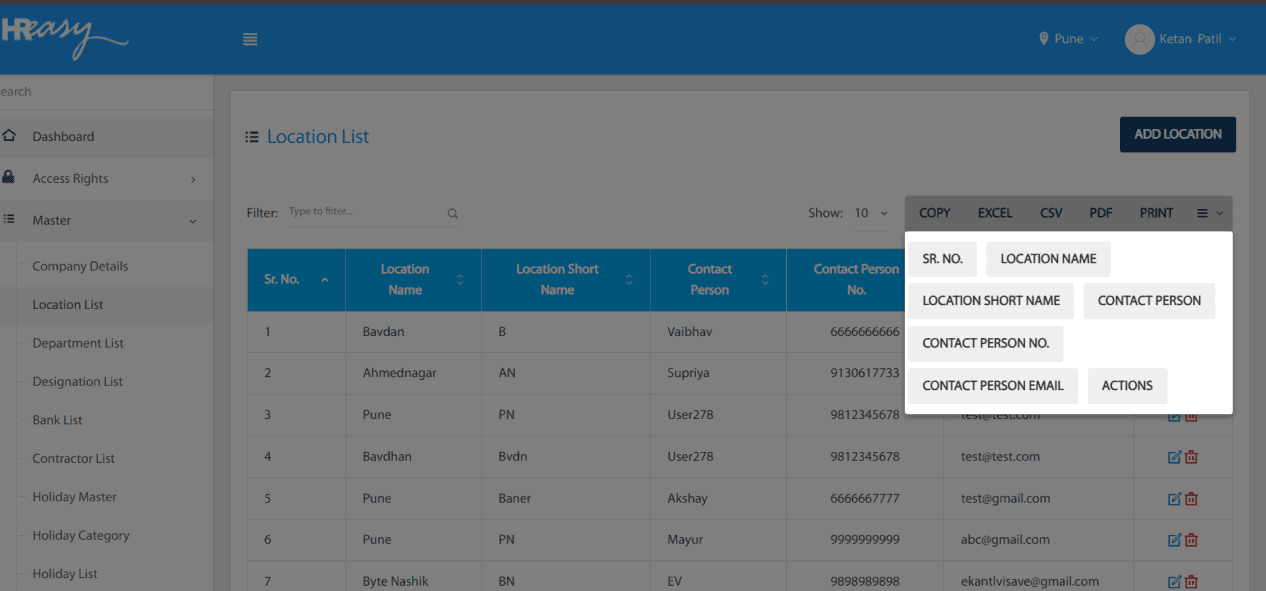Collapse the column visibility dropdown button

click(x=1210, y=213)
